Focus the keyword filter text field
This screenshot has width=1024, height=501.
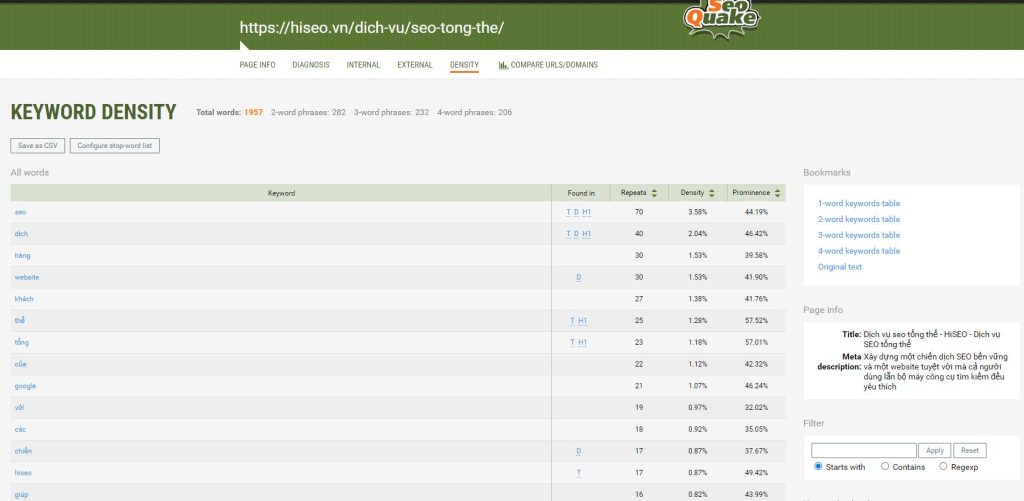pos(863,451)
